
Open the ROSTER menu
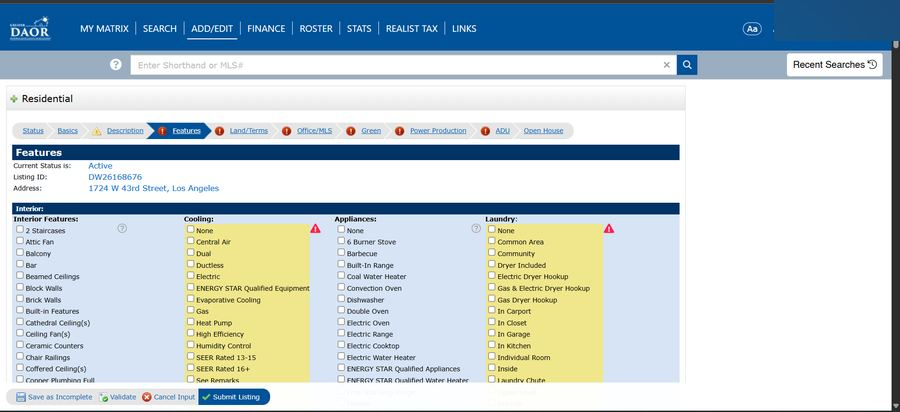(316, 29)
